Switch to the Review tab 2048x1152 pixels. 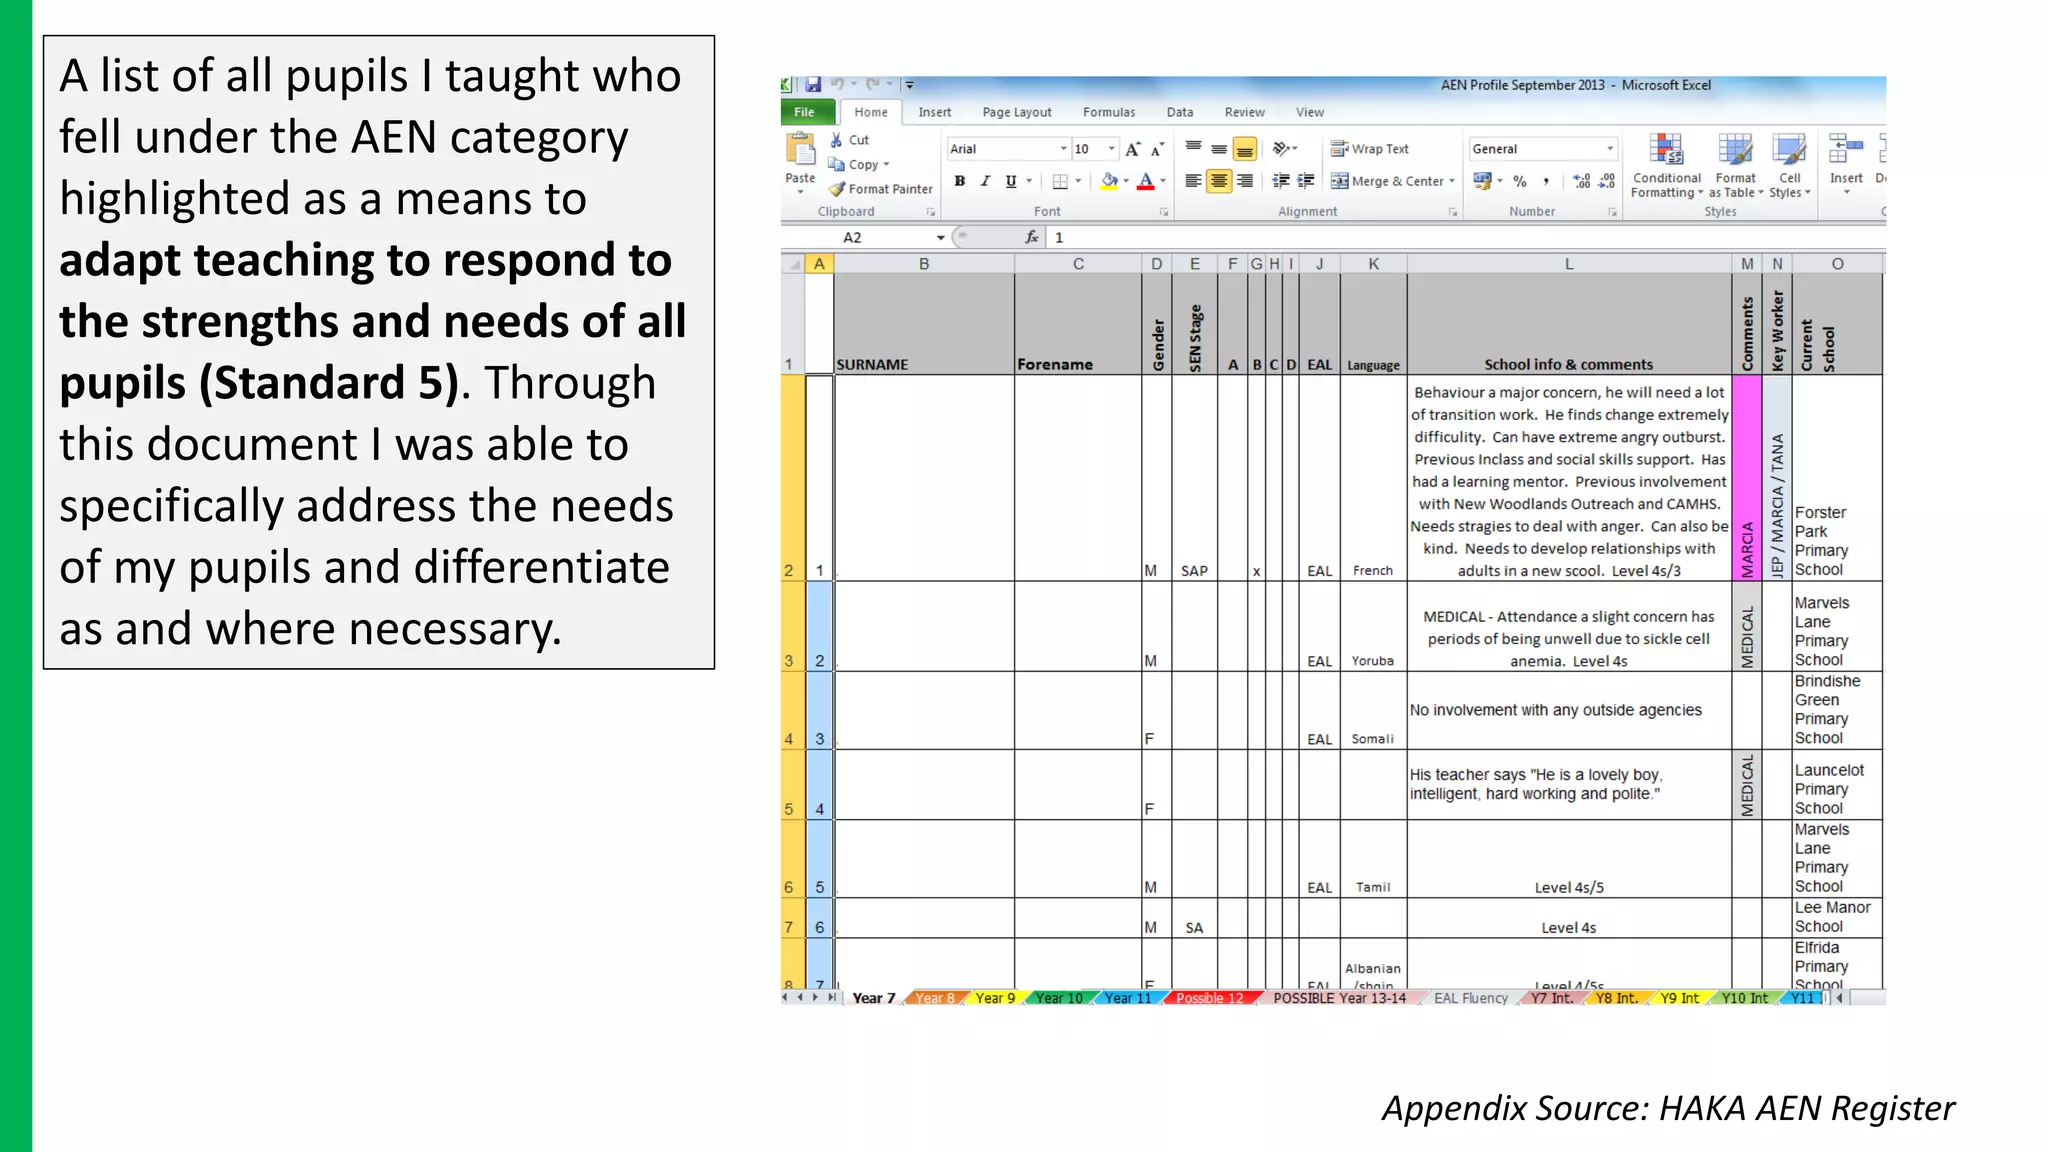[x=1244, y=112]
